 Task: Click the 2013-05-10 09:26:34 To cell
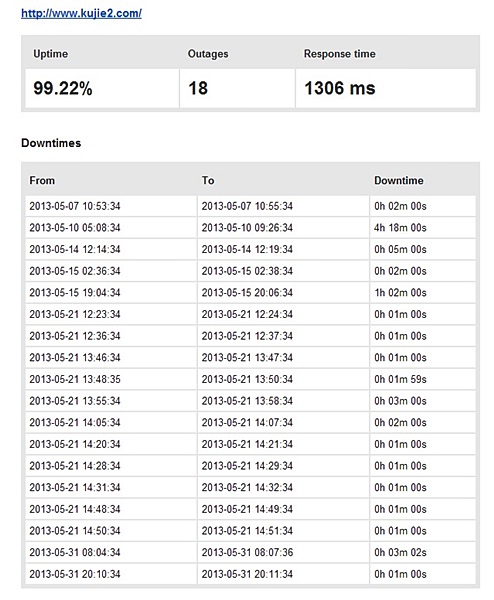(x=283, y=228)
